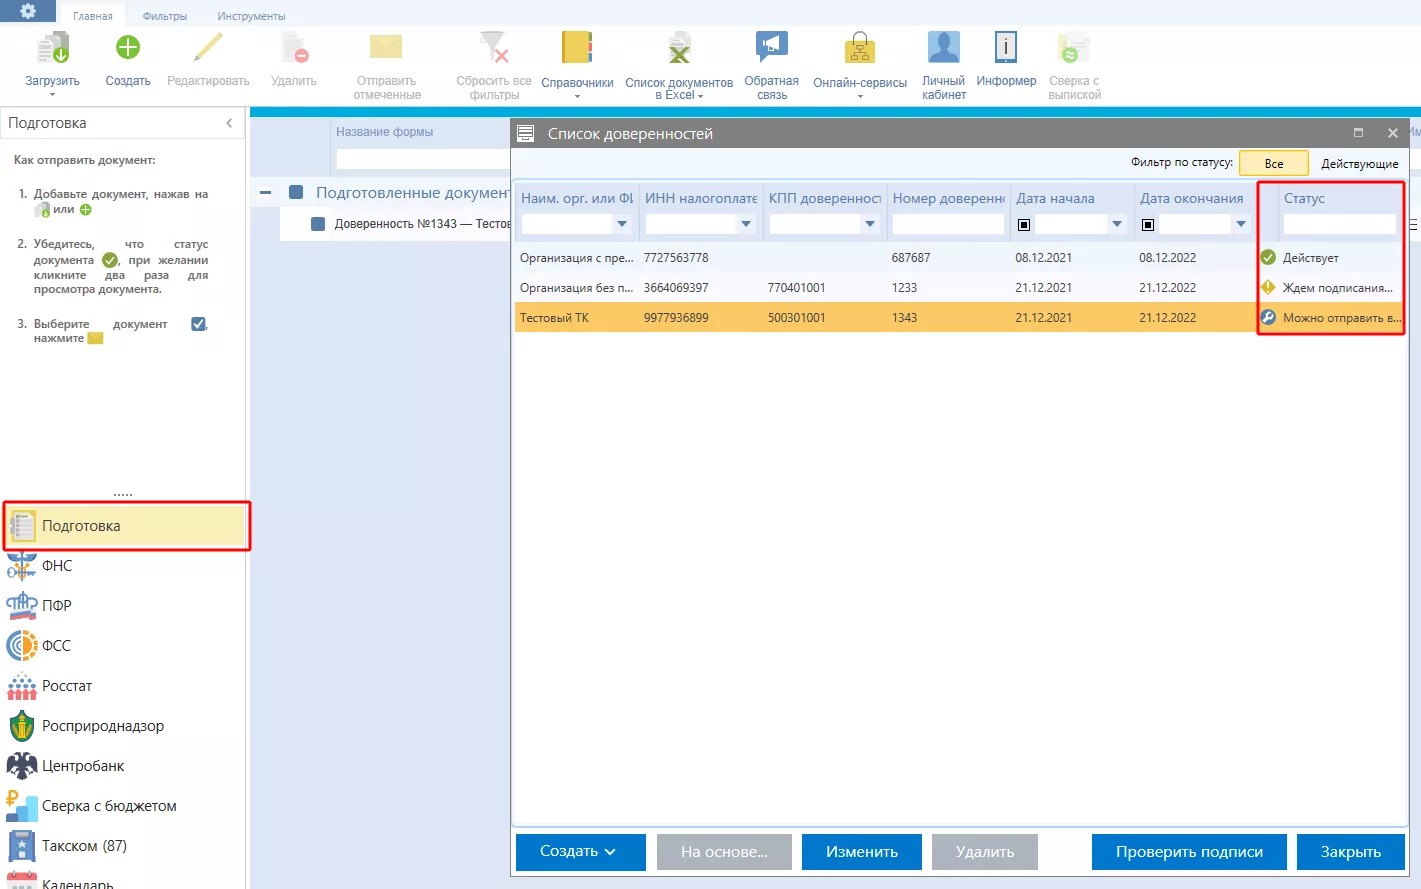
Task: Toggle Дата начала filter checkbox
Action: [x=1024, y=225]
